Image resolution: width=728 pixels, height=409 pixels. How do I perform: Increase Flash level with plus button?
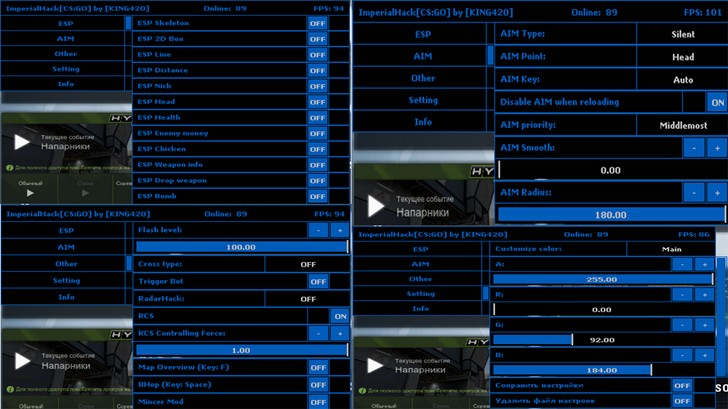pyautogui.click(x=340, y=230)
